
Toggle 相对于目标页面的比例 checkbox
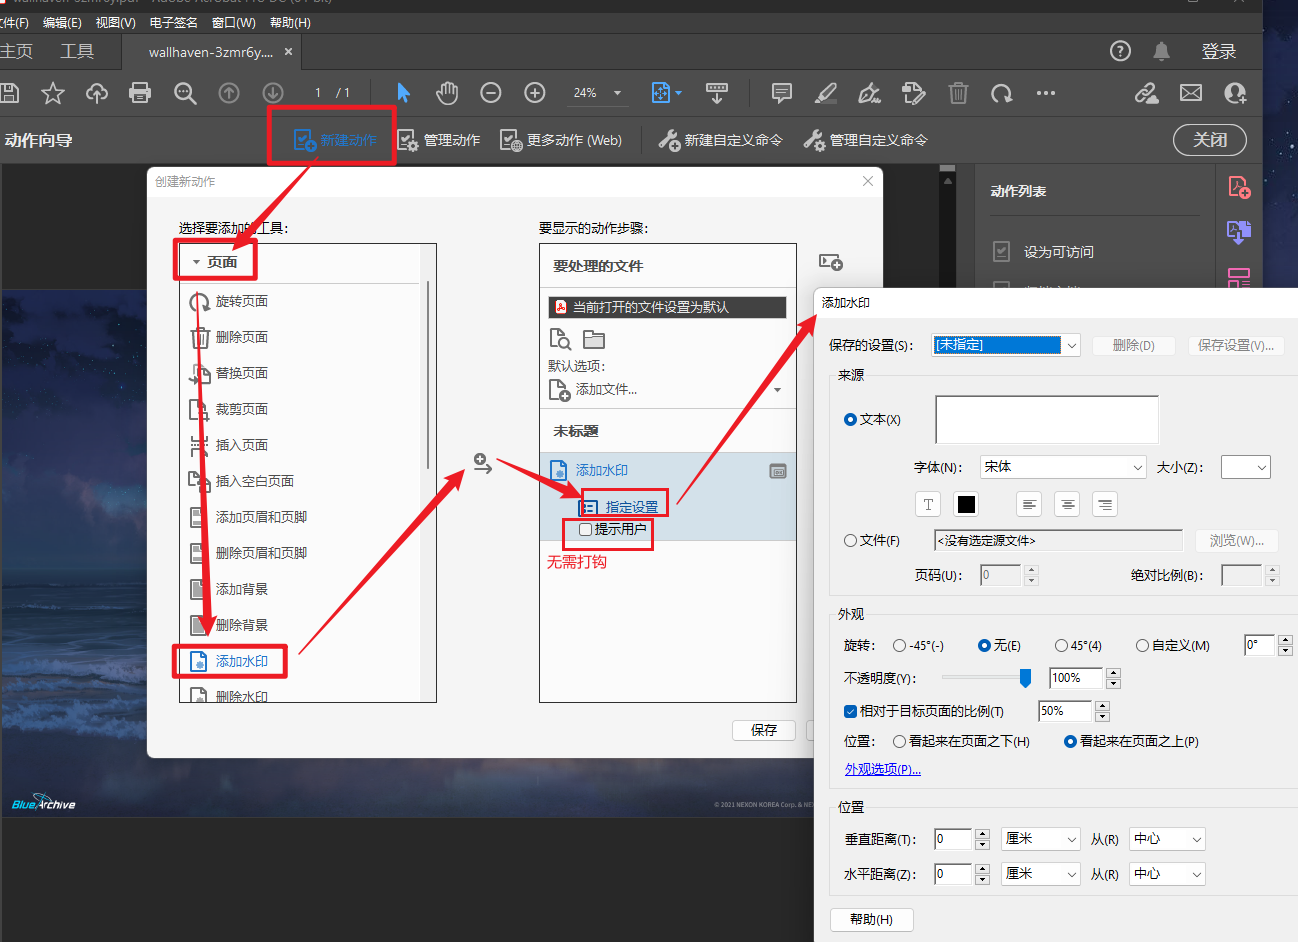coord(851,712)
